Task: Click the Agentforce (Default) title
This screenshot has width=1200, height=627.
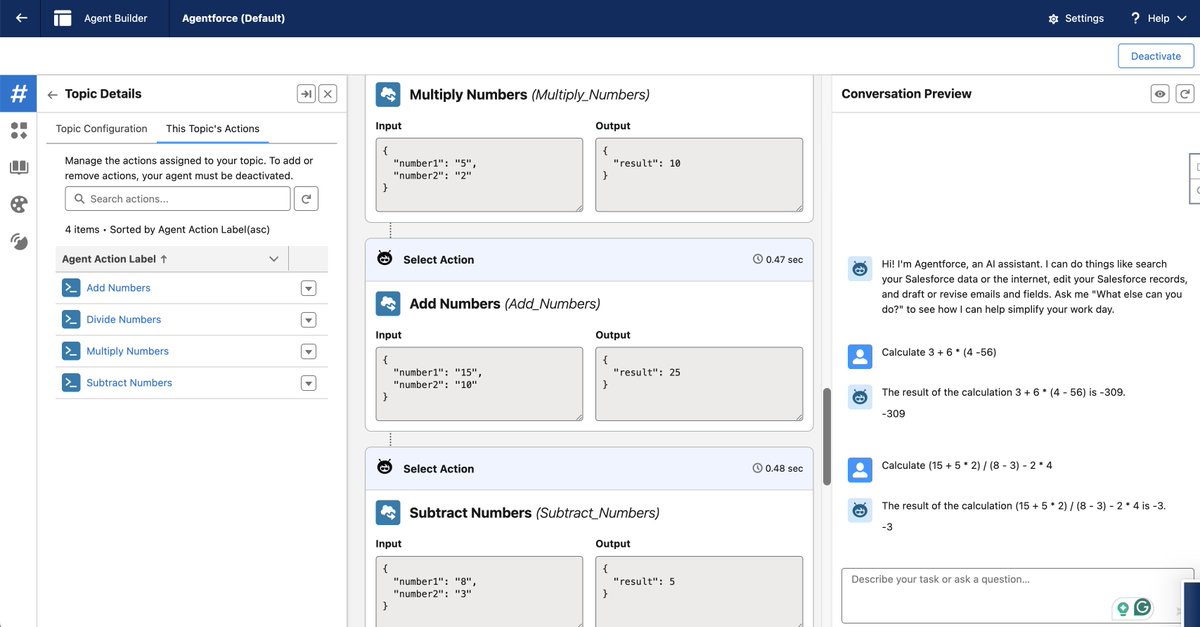Action: pyautogui.click(x=233, y=18)
